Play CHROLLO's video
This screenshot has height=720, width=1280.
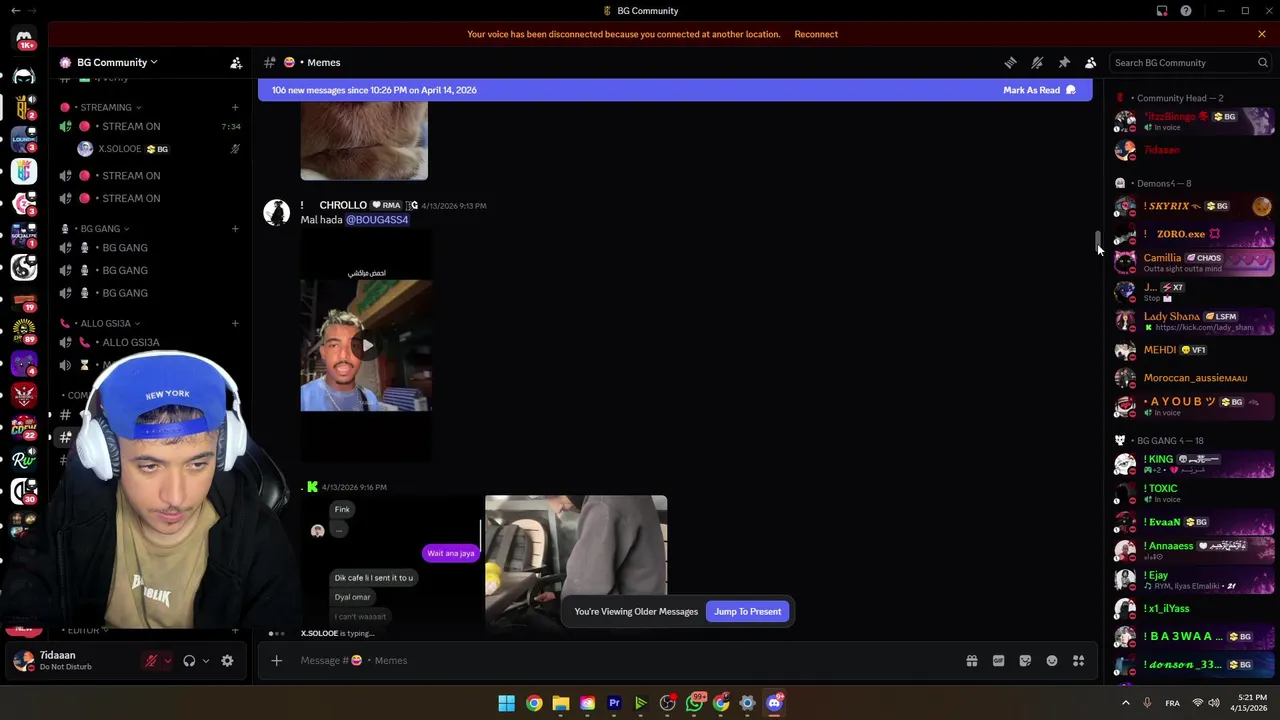tap(367, 346)
